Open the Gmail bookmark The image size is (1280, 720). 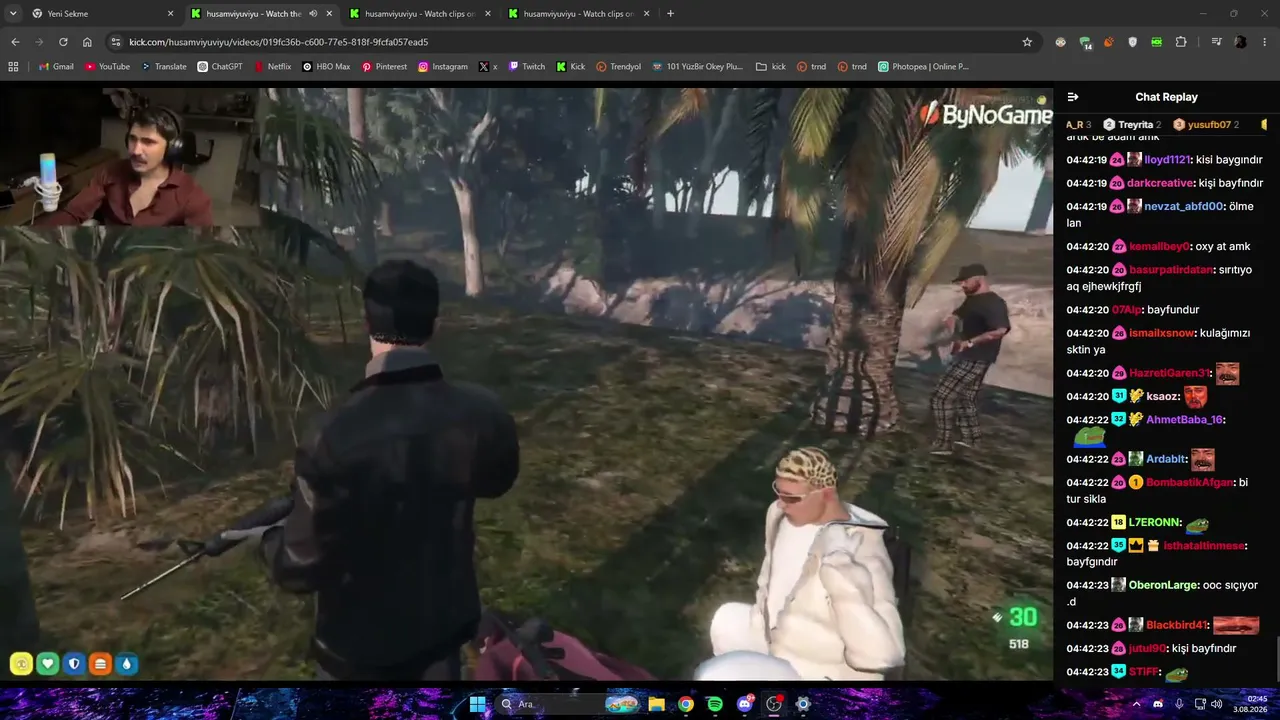tap(56, 67)
